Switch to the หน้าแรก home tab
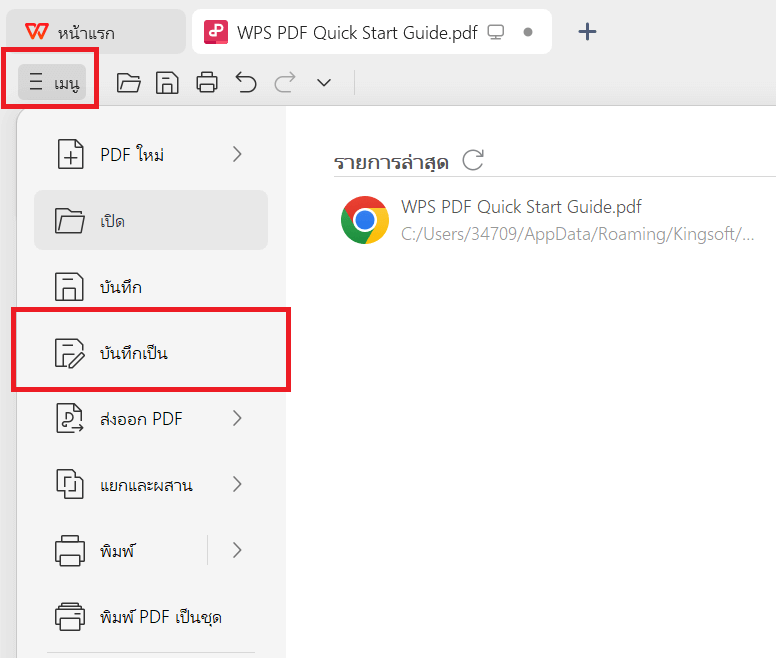 [x=96, y=32]
